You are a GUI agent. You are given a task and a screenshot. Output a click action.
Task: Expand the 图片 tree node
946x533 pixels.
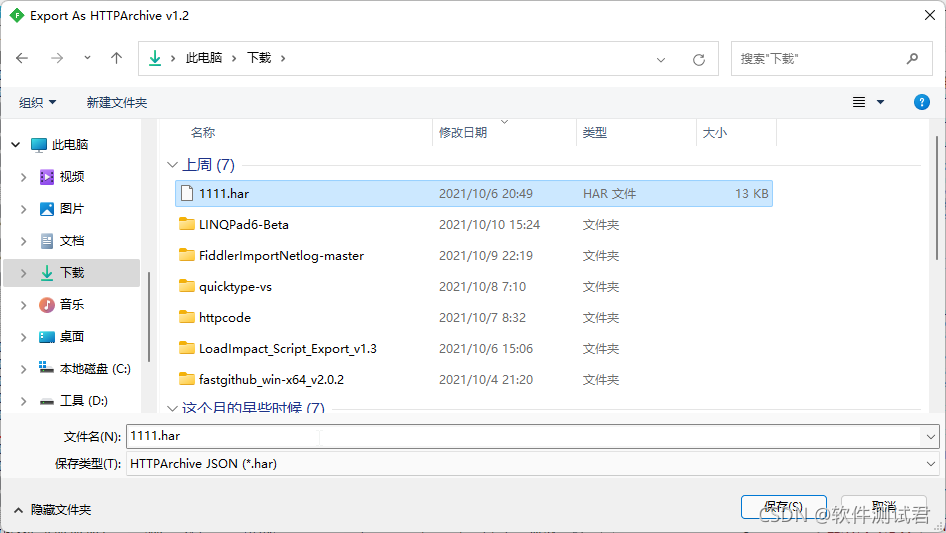24,209
